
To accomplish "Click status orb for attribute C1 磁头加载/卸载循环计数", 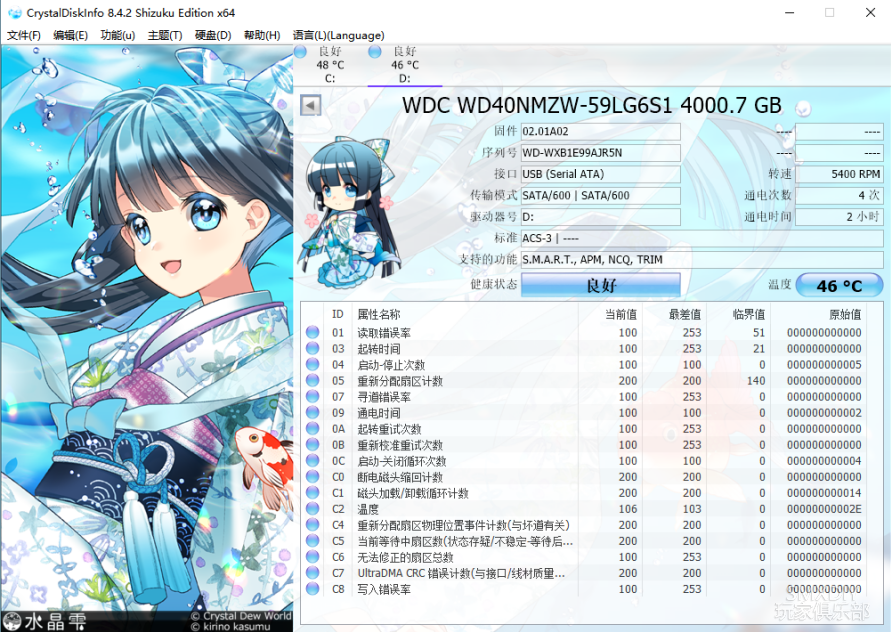I will pyautogui.click(x=313, y=493).
